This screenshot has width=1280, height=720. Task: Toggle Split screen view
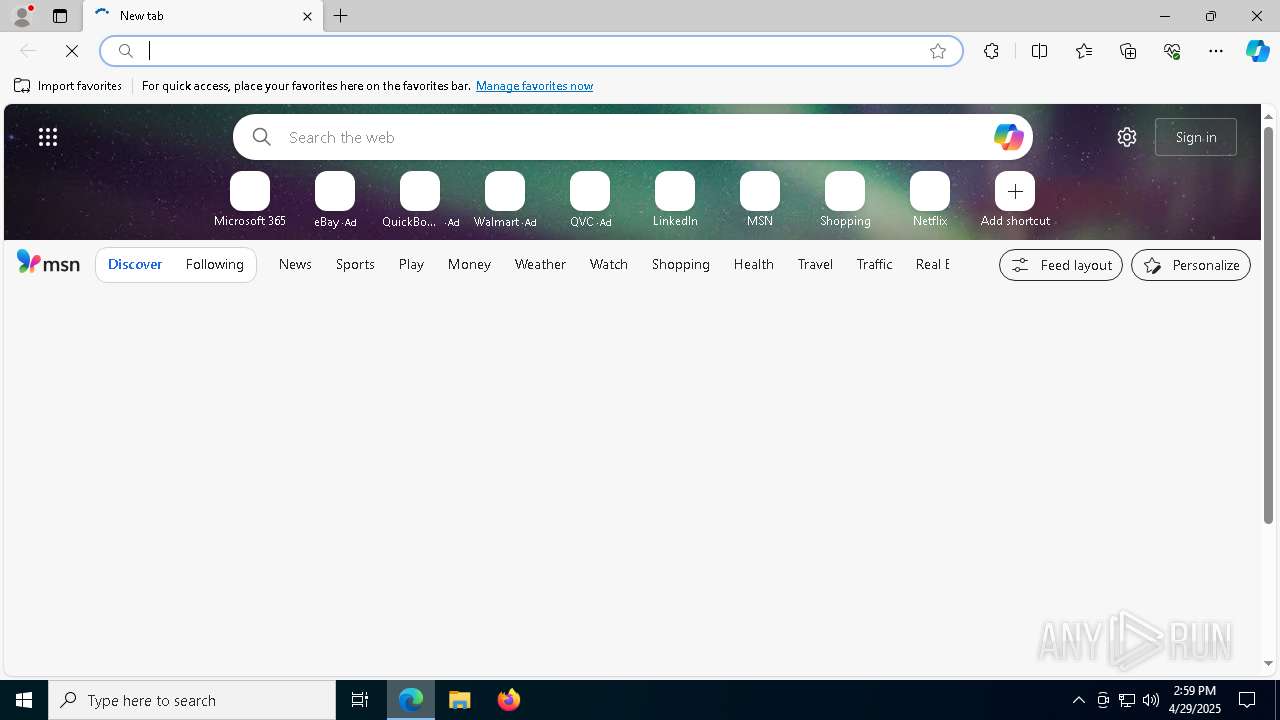click(x=1039, y=51)
